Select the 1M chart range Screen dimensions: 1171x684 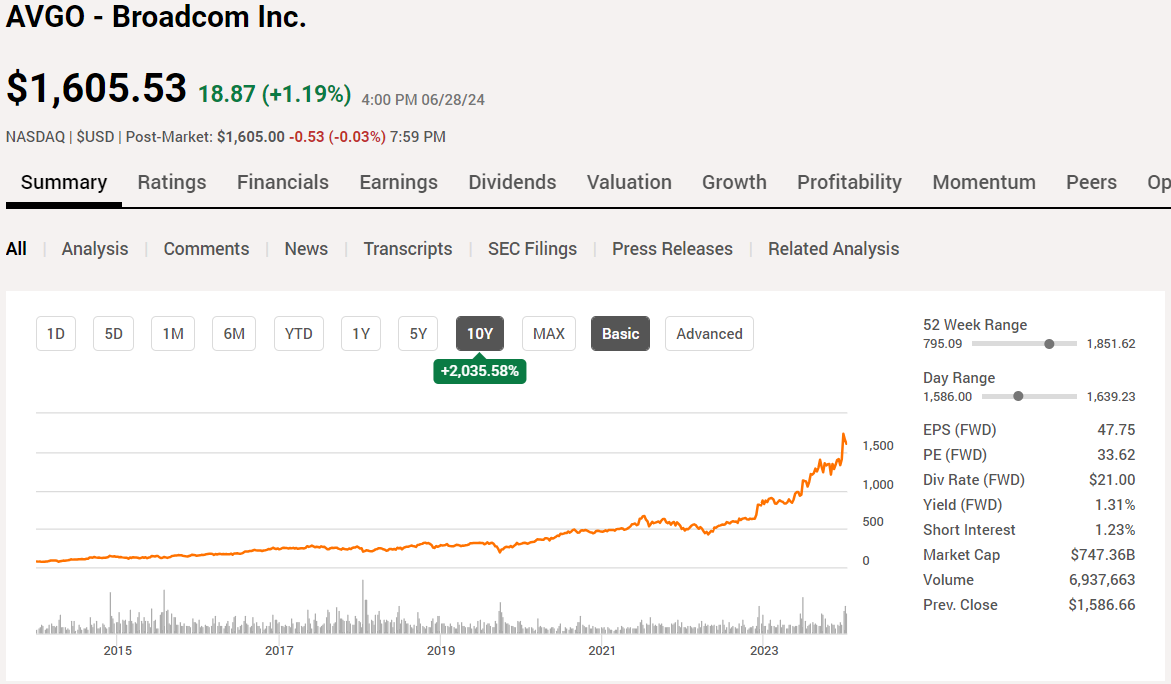tap(173, 334)
